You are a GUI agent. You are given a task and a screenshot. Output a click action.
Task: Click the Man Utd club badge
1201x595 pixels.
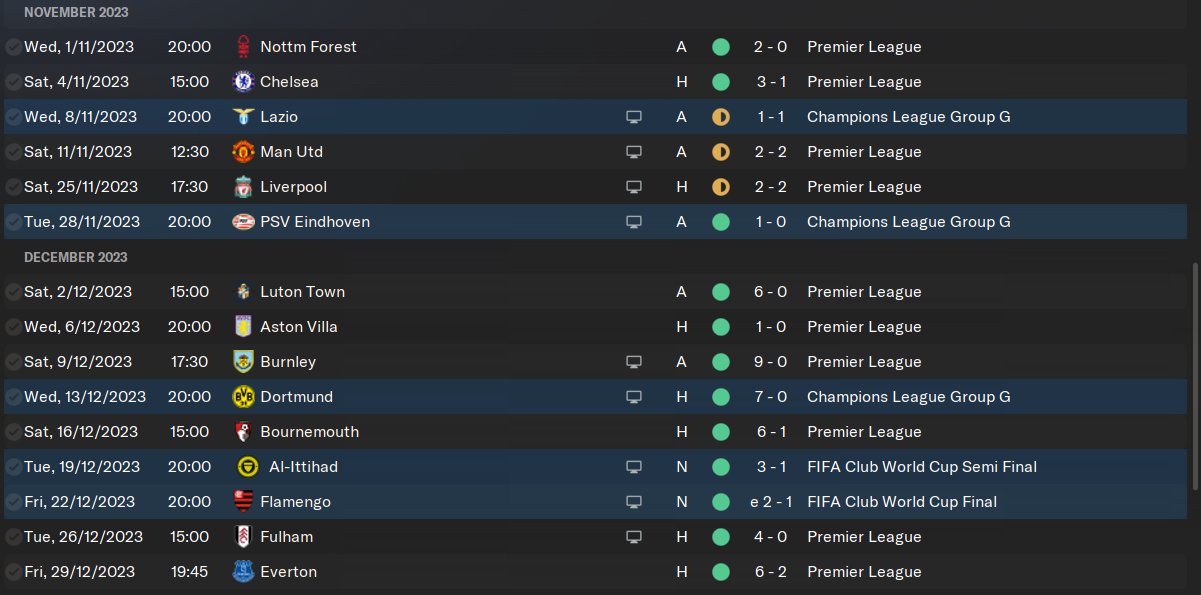click(x=242, y=152)
